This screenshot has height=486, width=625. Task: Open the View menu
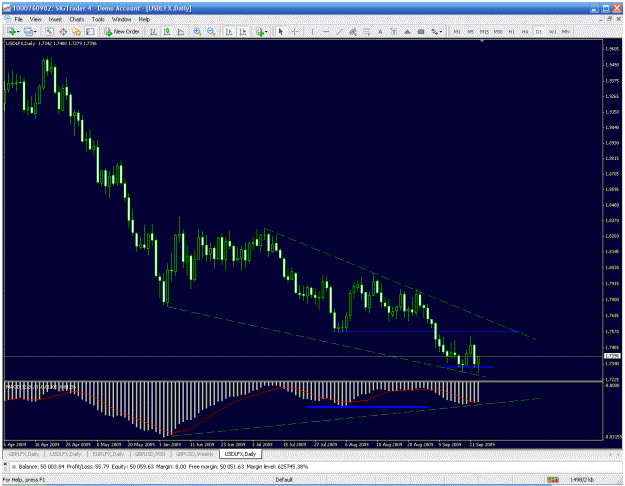(35, 19)
